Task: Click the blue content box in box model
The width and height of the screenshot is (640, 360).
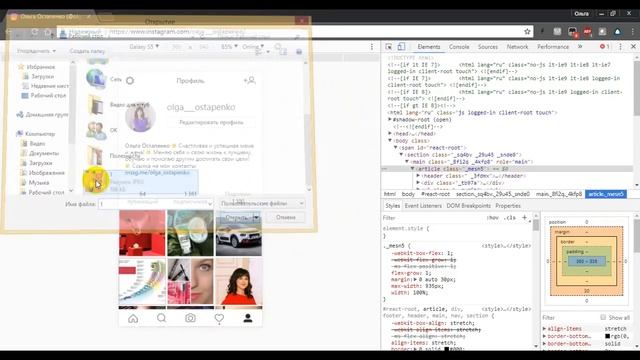Action: coord(587,261)
